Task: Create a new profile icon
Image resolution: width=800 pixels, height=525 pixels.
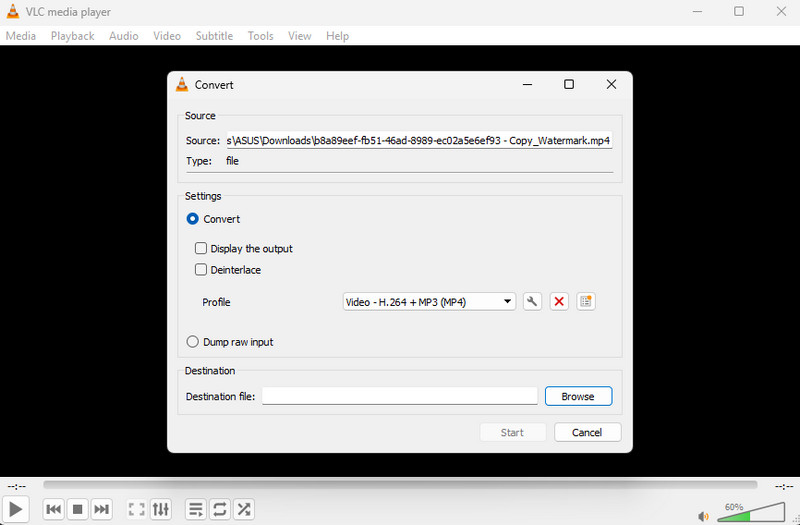Action: 586,302
